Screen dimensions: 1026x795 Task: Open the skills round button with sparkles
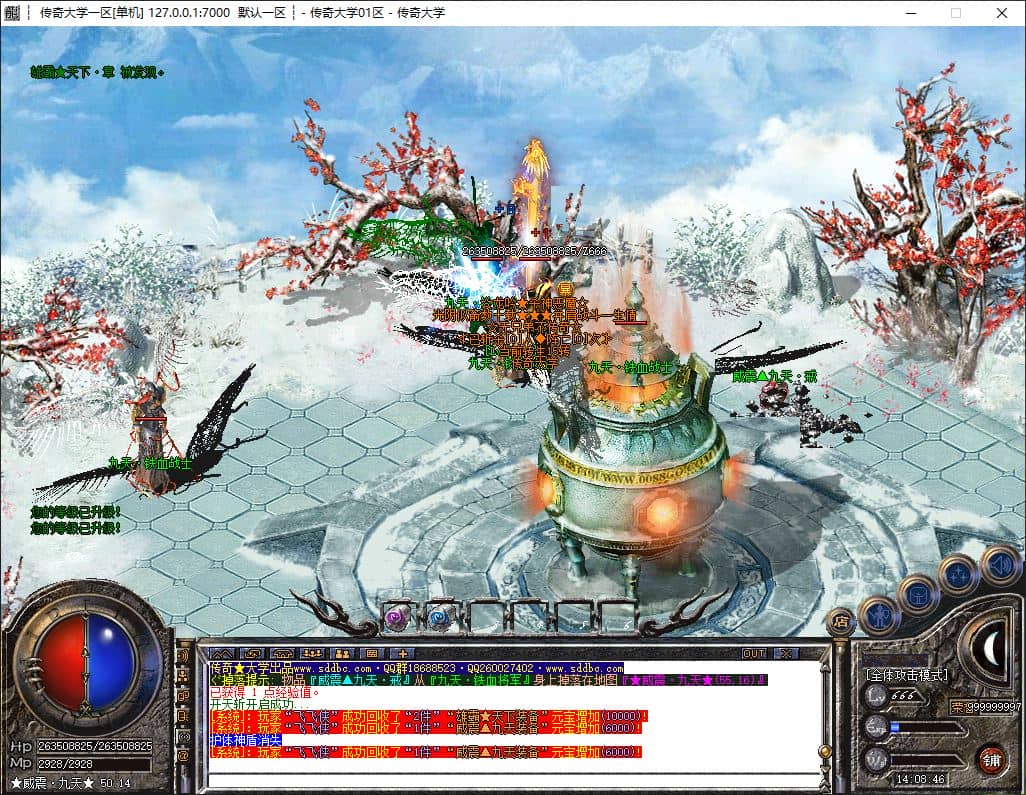tap(959, 574)
